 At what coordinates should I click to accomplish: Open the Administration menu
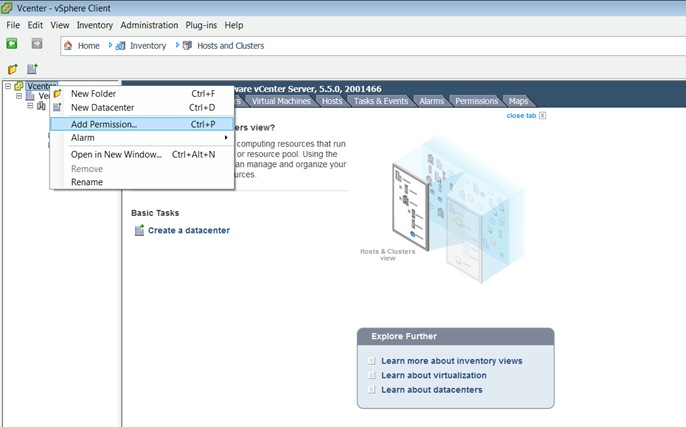point(149,25)
